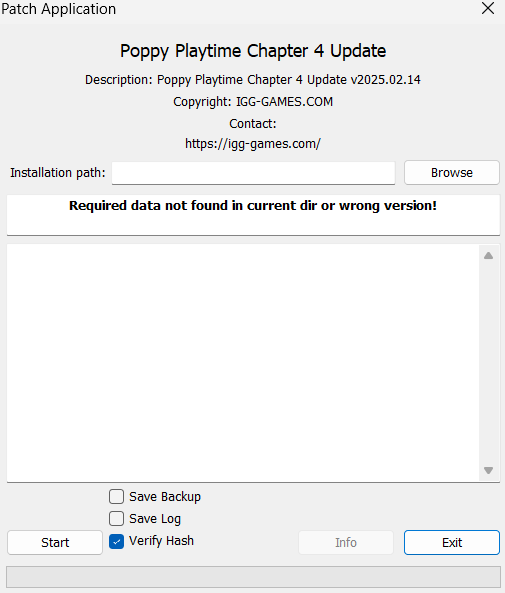Image resolution: width=505 pixels, height=593 pixels.
Task: Focus the Installation path text field
Action: pos(253,173)
